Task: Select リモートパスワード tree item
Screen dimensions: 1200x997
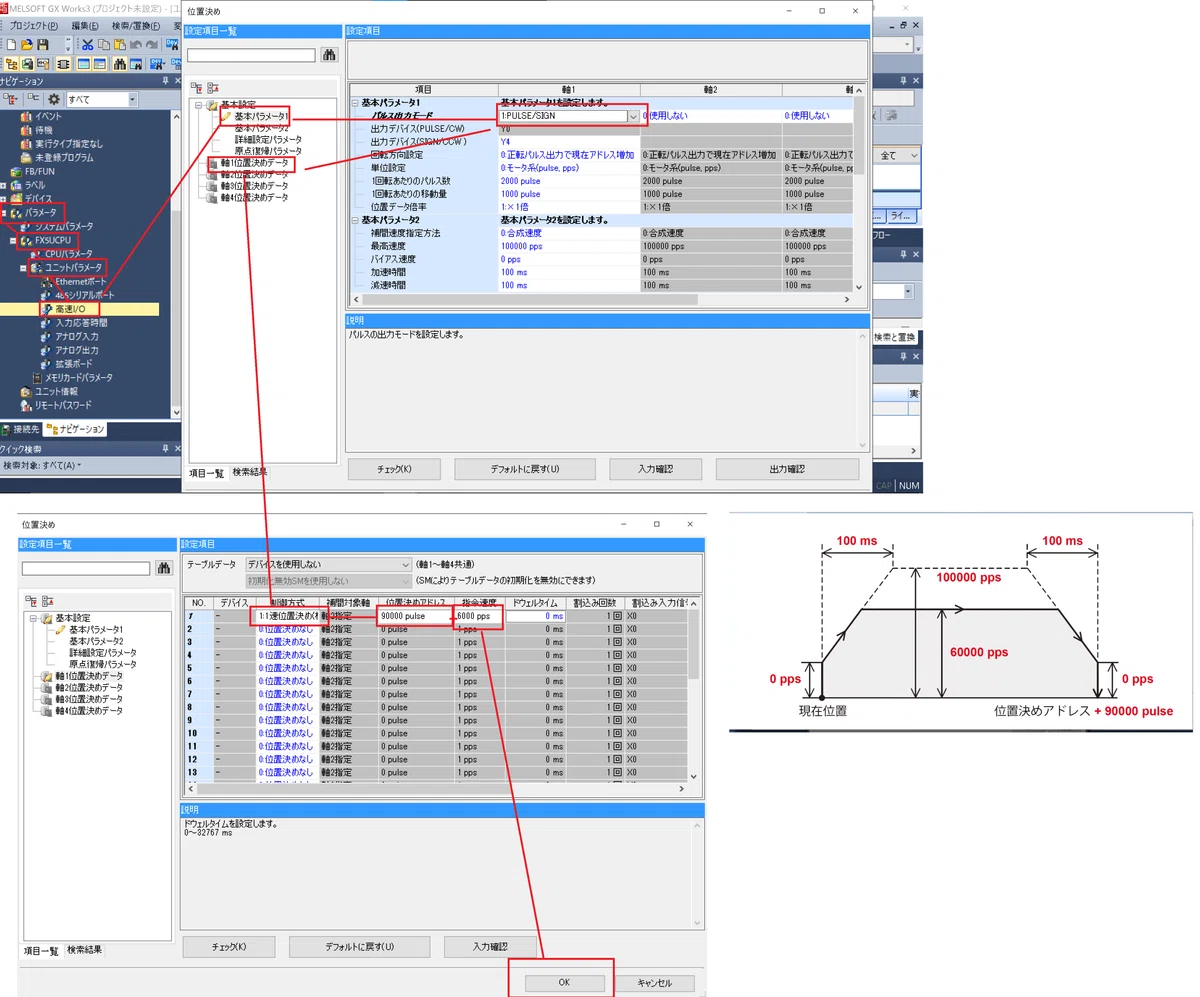Action: point(63,406)
